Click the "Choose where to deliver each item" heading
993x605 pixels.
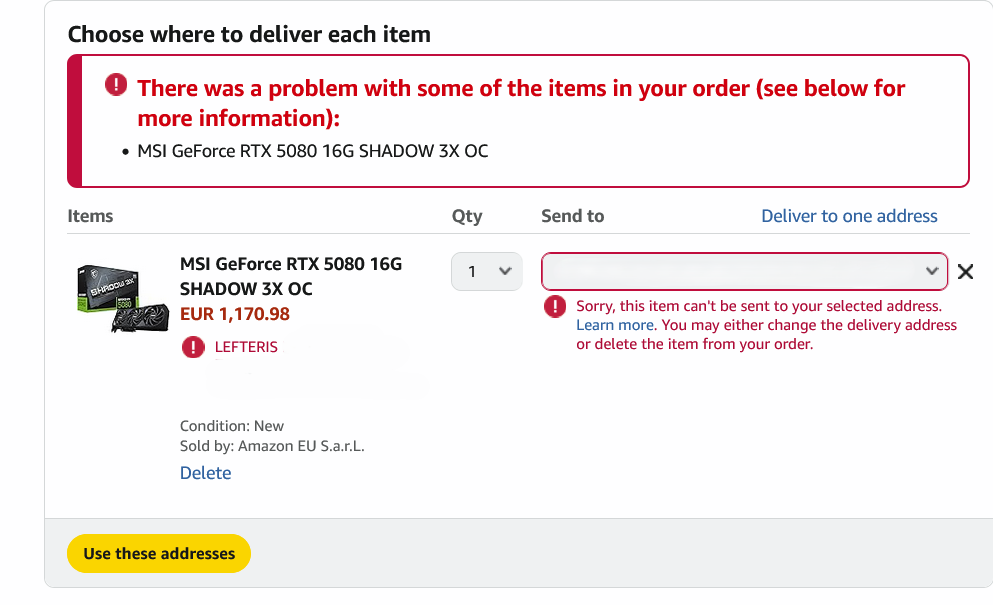[249, 34]
